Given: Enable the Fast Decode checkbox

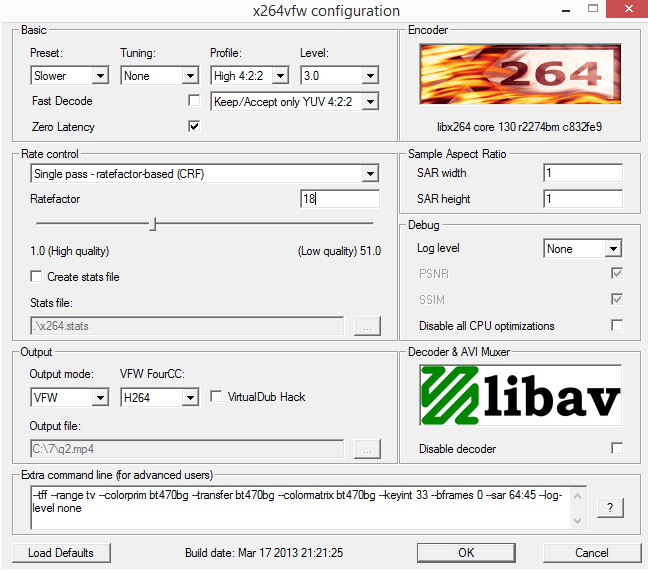Looking at the screenshot, I should [194, 100].
